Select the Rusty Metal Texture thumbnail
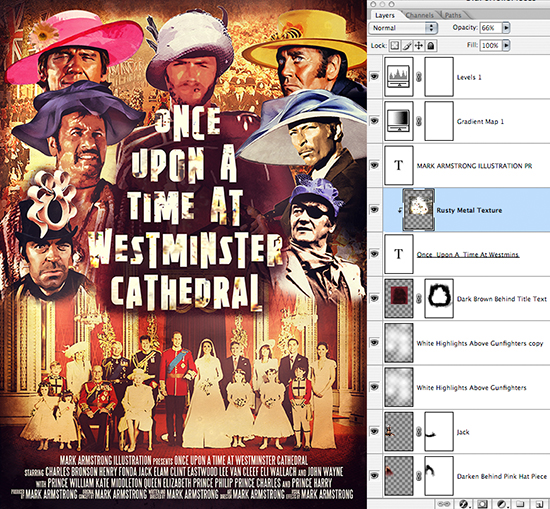The height and width of the screenshot is (509, 550). [x=418, y=210]
